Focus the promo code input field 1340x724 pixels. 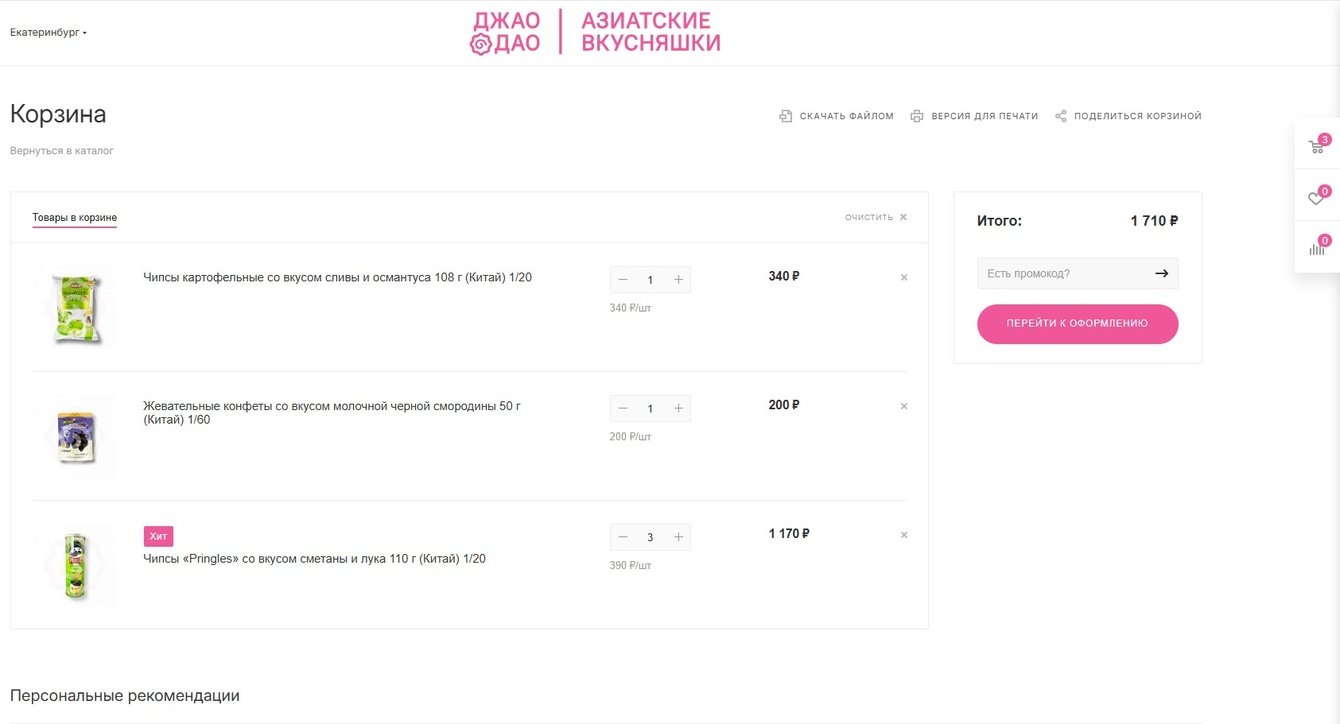pos(1062,273)
